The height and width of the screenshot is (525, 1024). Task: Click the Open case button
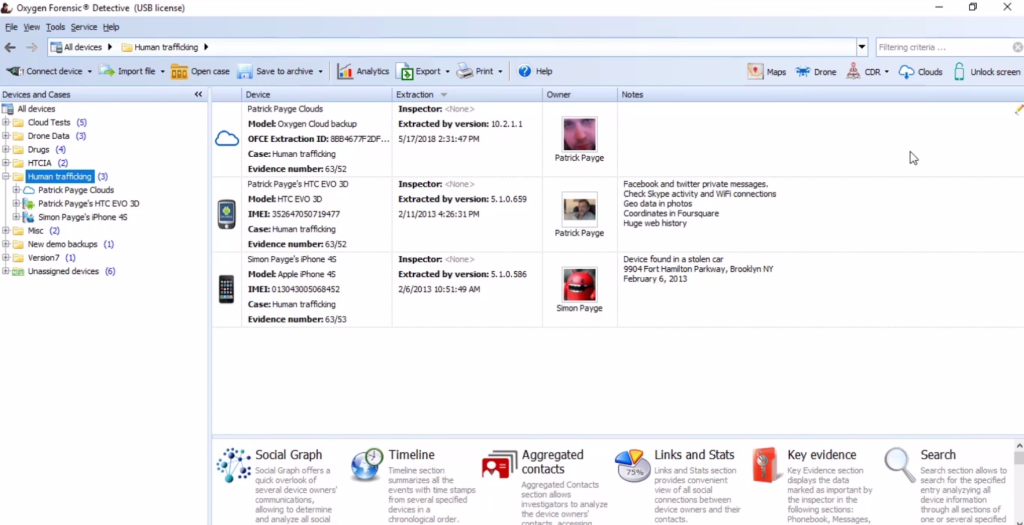tap(200, 72)
